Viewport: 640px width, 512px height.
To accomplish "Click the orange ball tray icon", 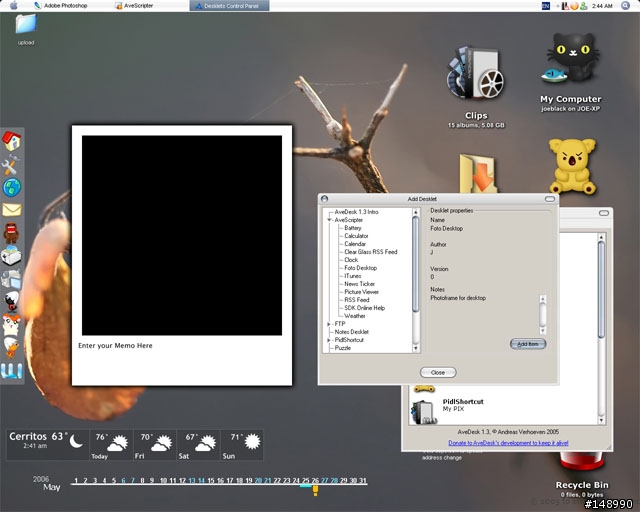I will tap(574, 6).
